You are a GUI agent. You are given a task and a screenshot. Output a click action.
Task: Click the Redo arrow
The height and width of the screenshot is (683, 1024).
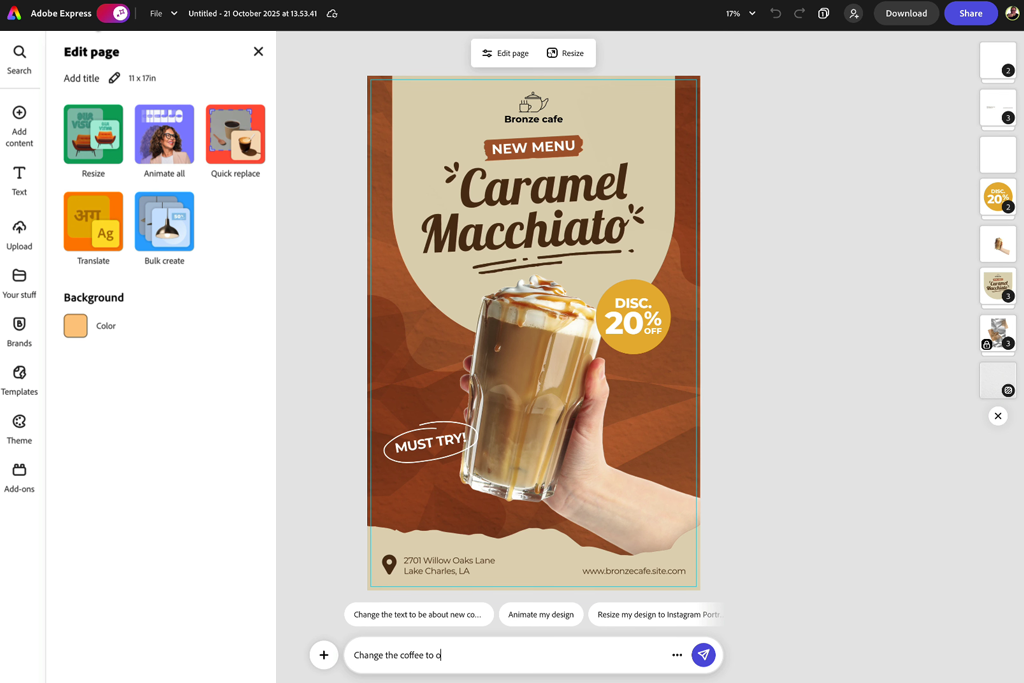click(799, 13)
